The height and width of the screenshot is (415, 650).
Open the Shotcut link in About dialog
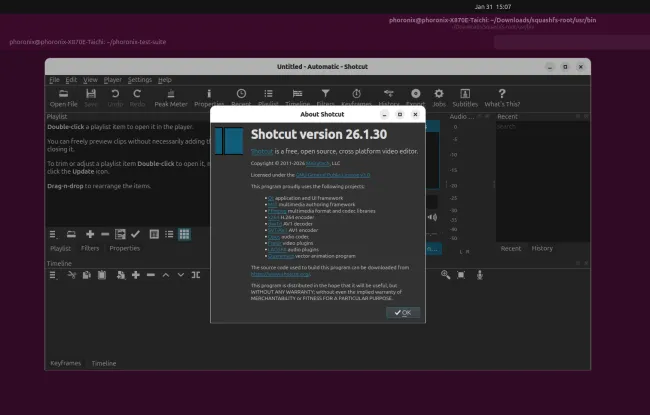pos(262,151)
